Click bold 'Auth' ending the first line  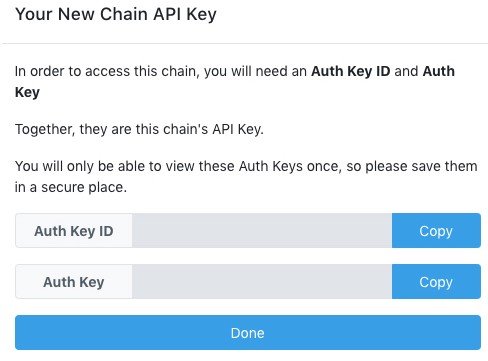coord(439,71)
